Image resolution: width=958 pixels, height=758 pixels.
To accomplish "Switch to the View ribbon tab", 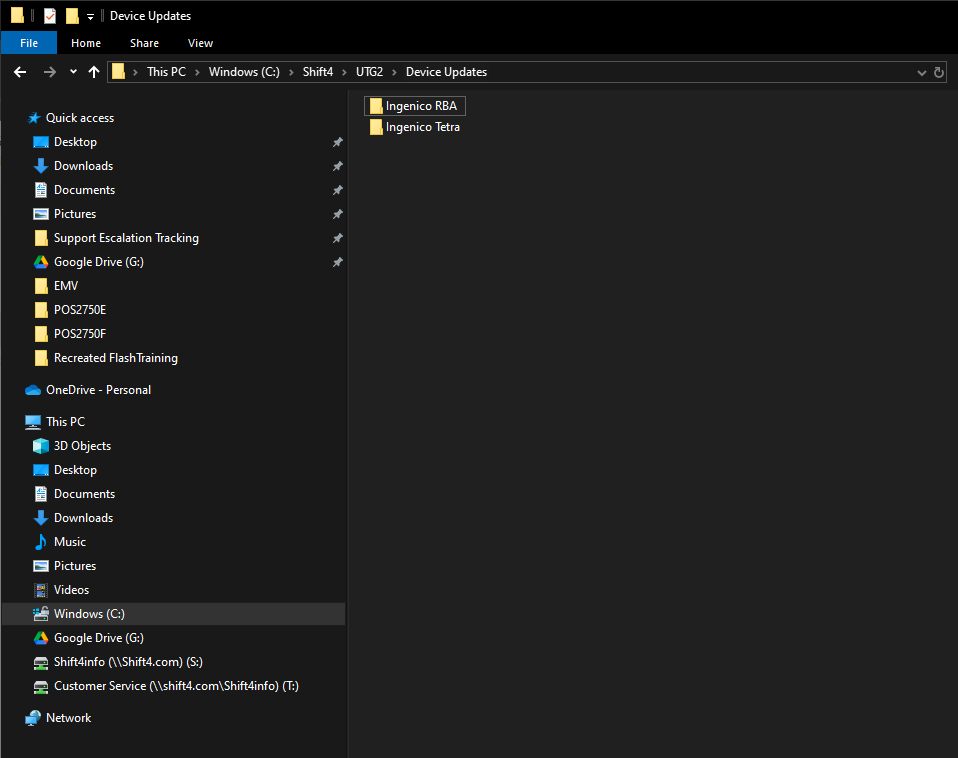I will coord(200,43).
